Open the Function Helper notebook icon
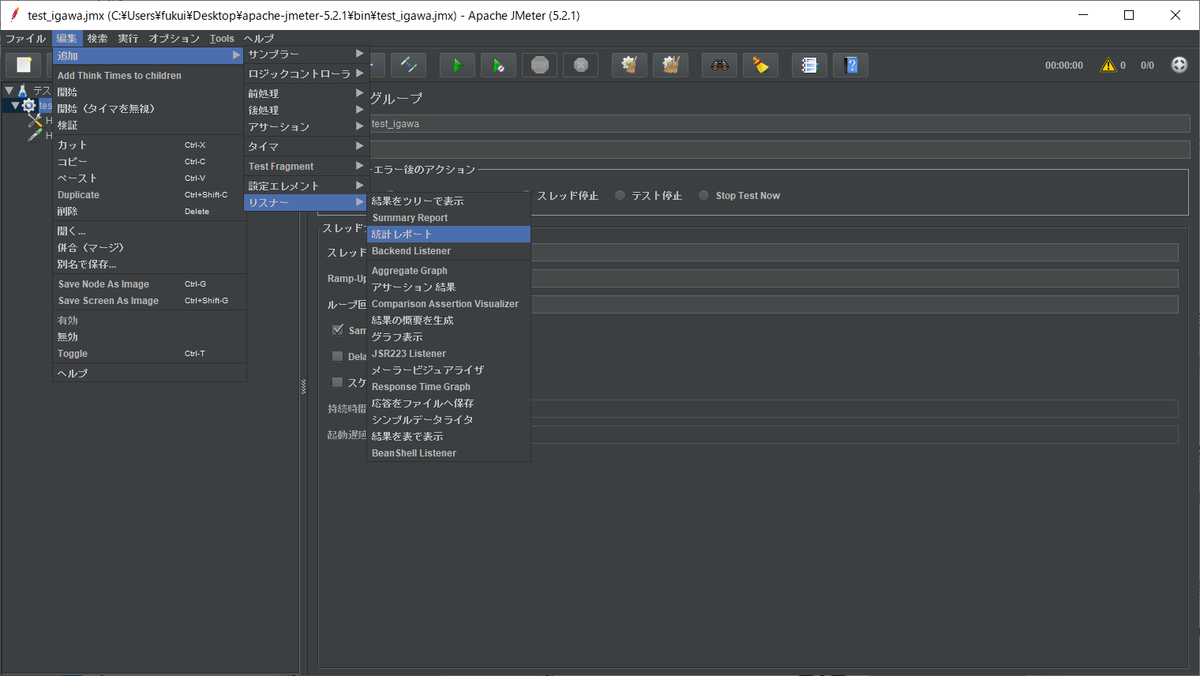The image size is (1200, 676). tap(810, 65)
